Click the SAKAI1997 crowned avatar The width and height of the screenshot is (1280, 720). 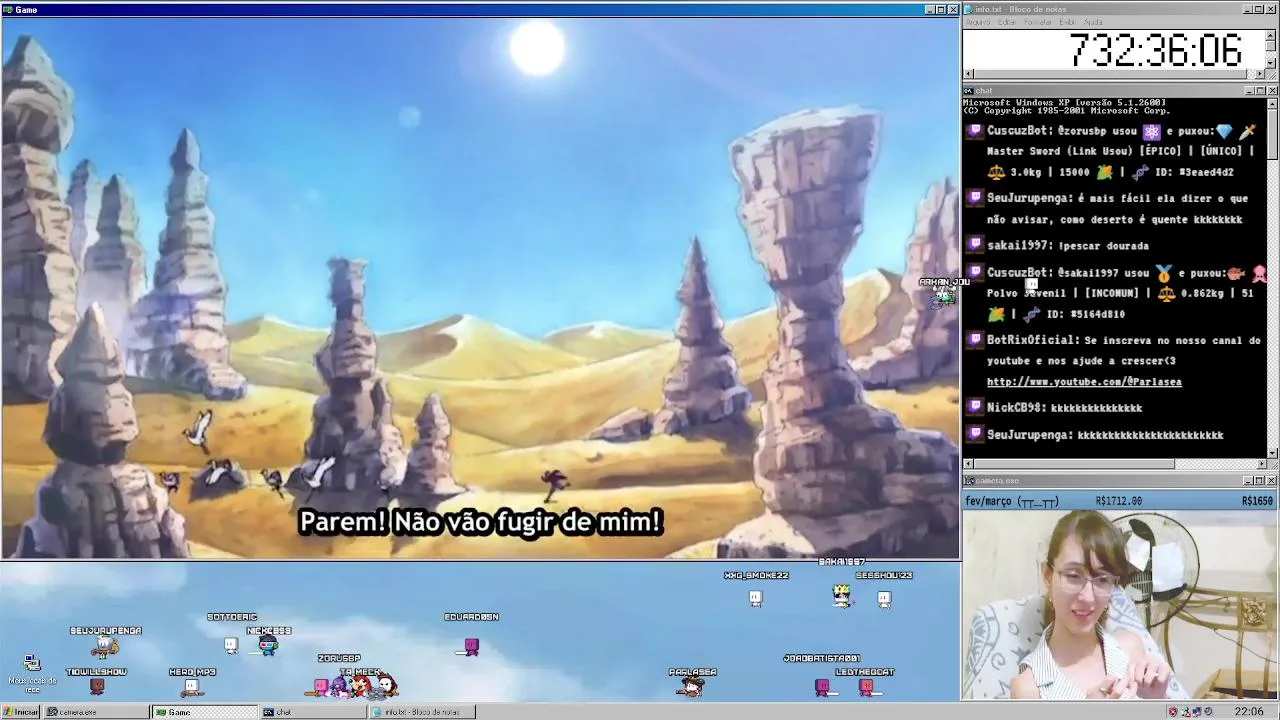(842, 596)
